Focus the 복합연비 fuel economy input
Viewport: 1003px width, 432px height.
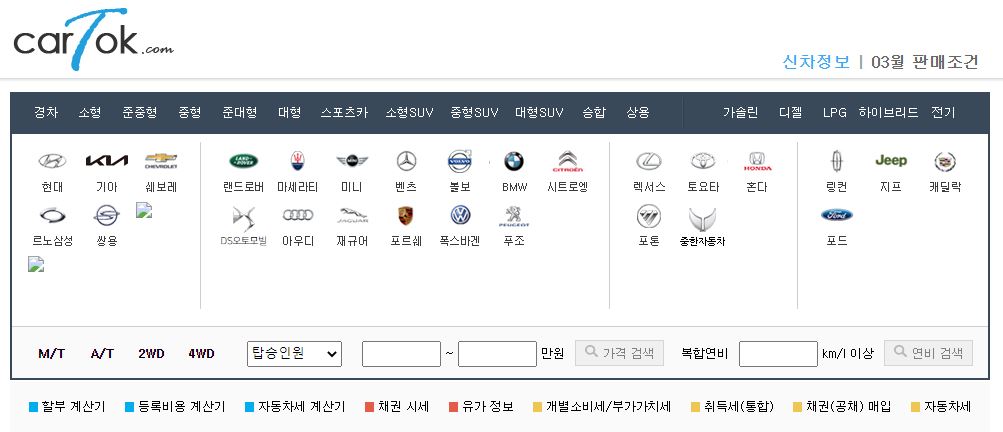tap(778, 354)
